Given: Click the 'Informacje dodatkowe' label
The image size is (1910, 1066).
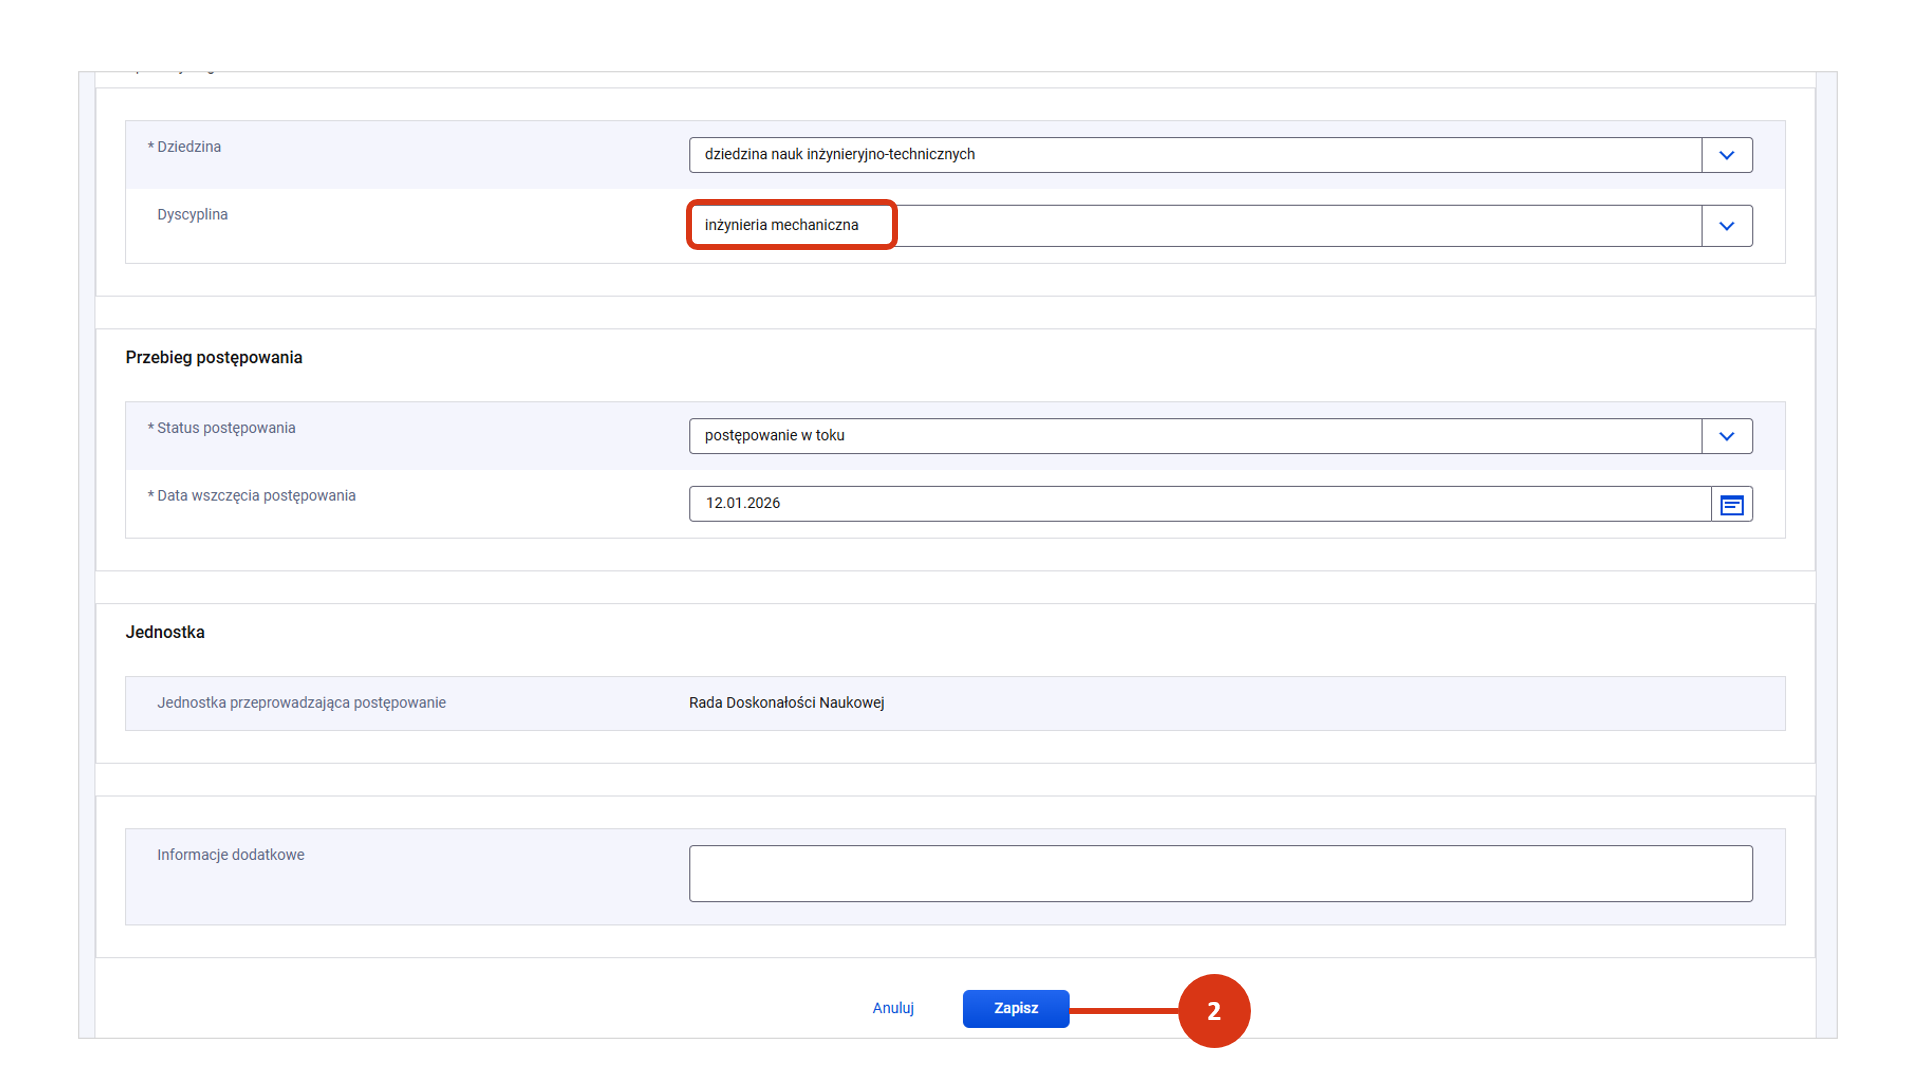Looking at the screenshot, I should tap(230, 855).
